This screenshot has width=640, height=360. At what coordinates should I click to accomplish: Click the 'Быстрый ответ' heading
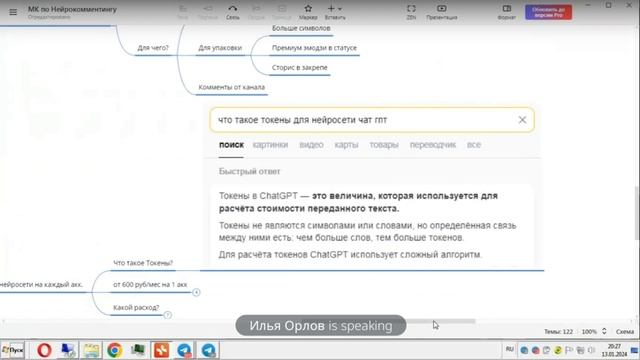point(249,171)
